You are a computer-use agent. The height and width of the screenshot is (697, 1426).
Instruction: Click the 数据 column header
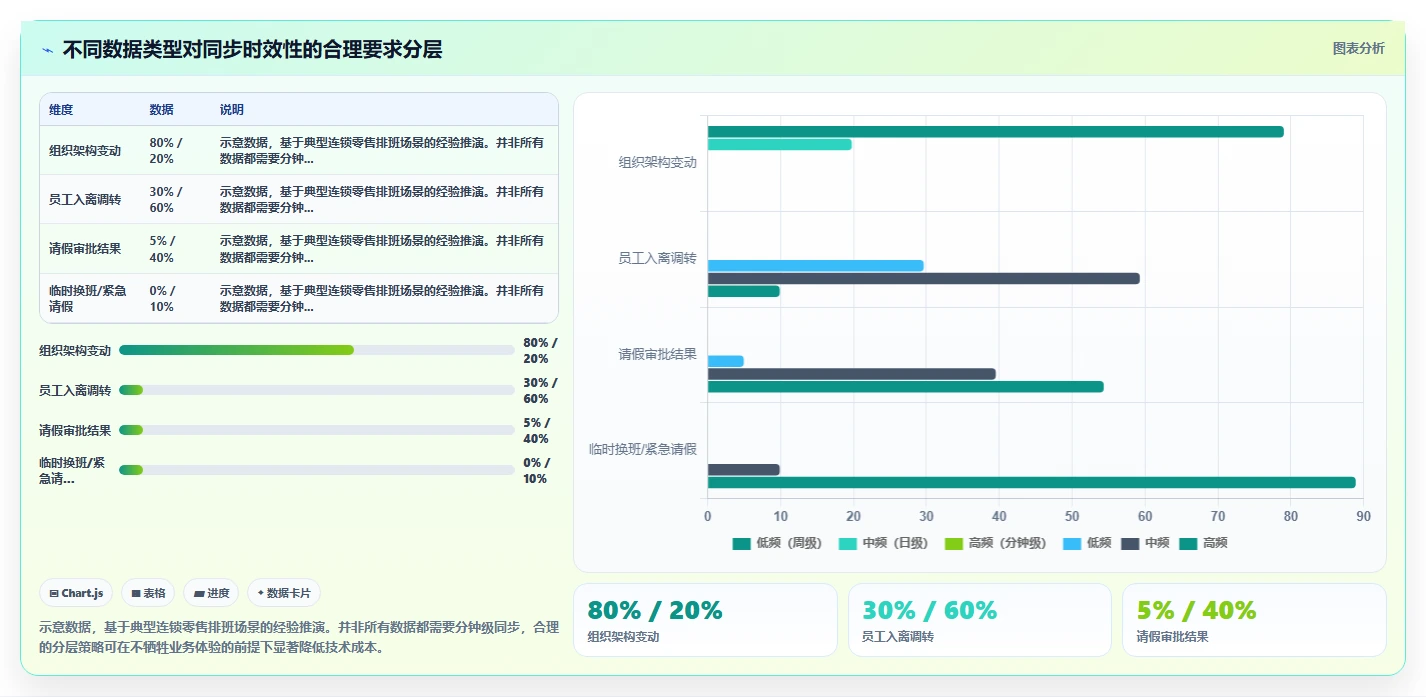(161, 110)
